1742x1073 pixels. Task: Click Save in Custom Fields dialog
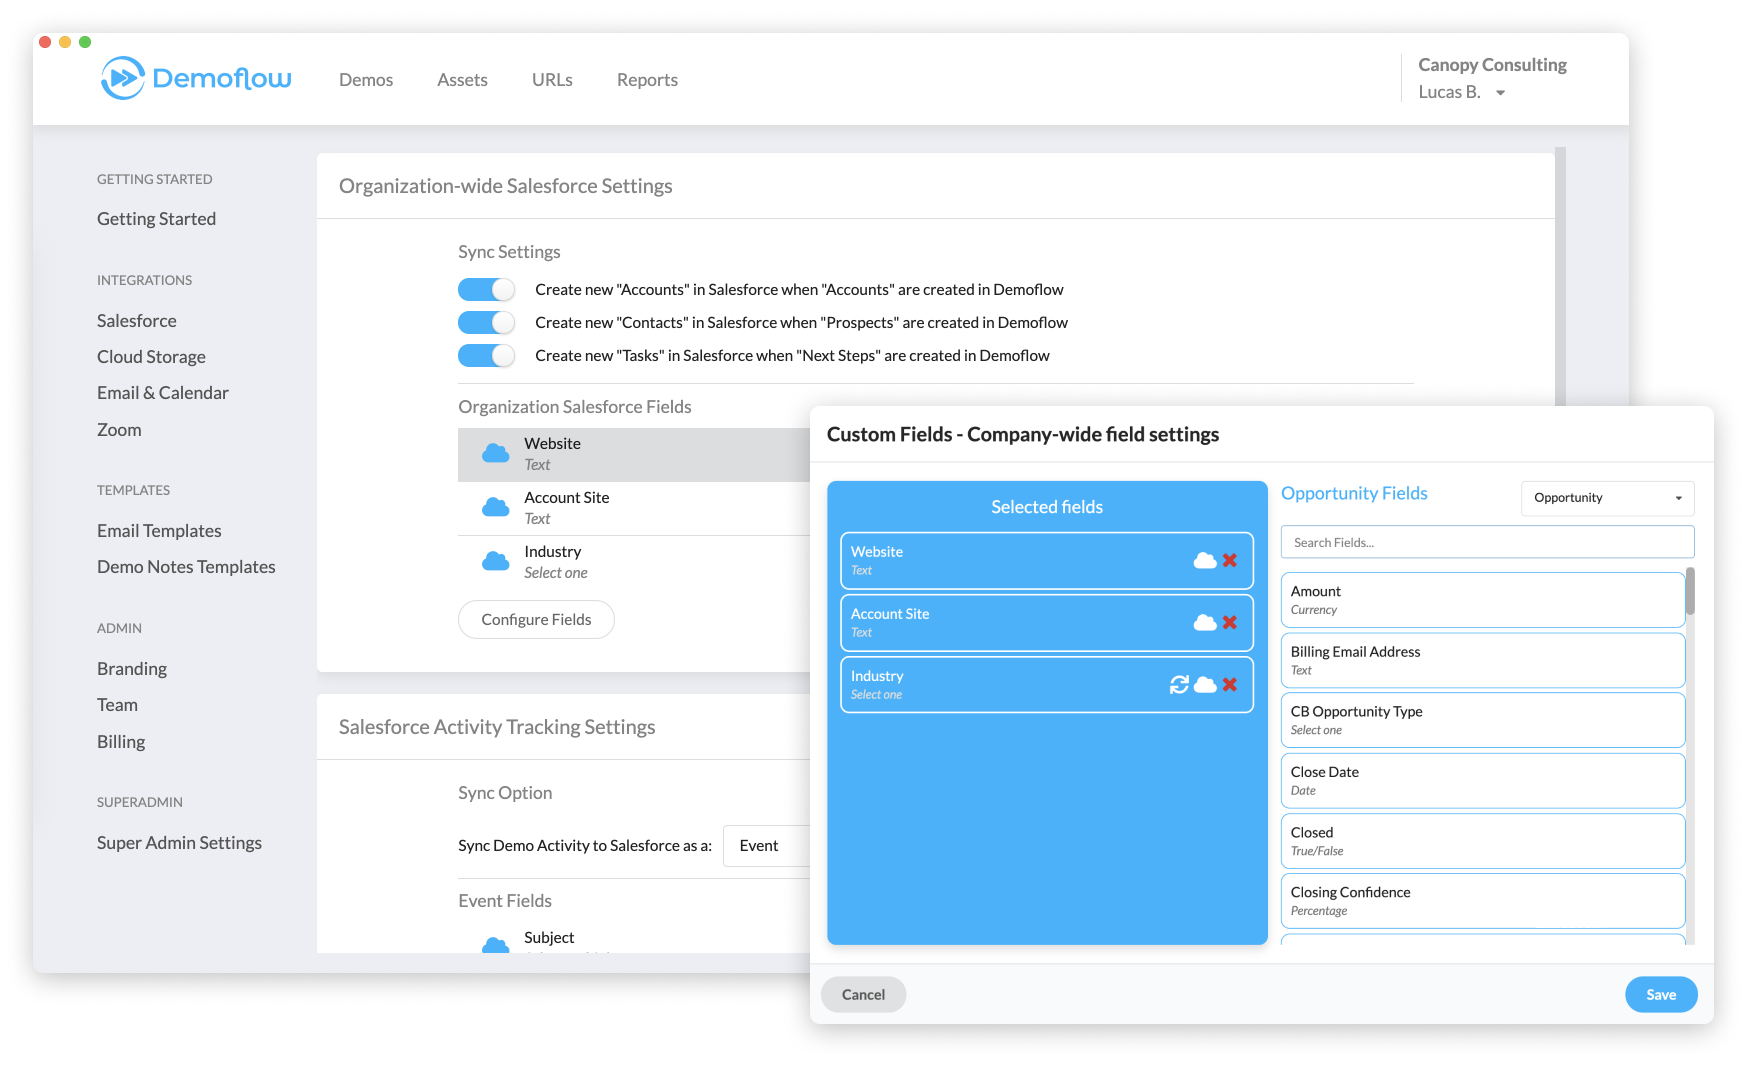(x=1661, y=995)
